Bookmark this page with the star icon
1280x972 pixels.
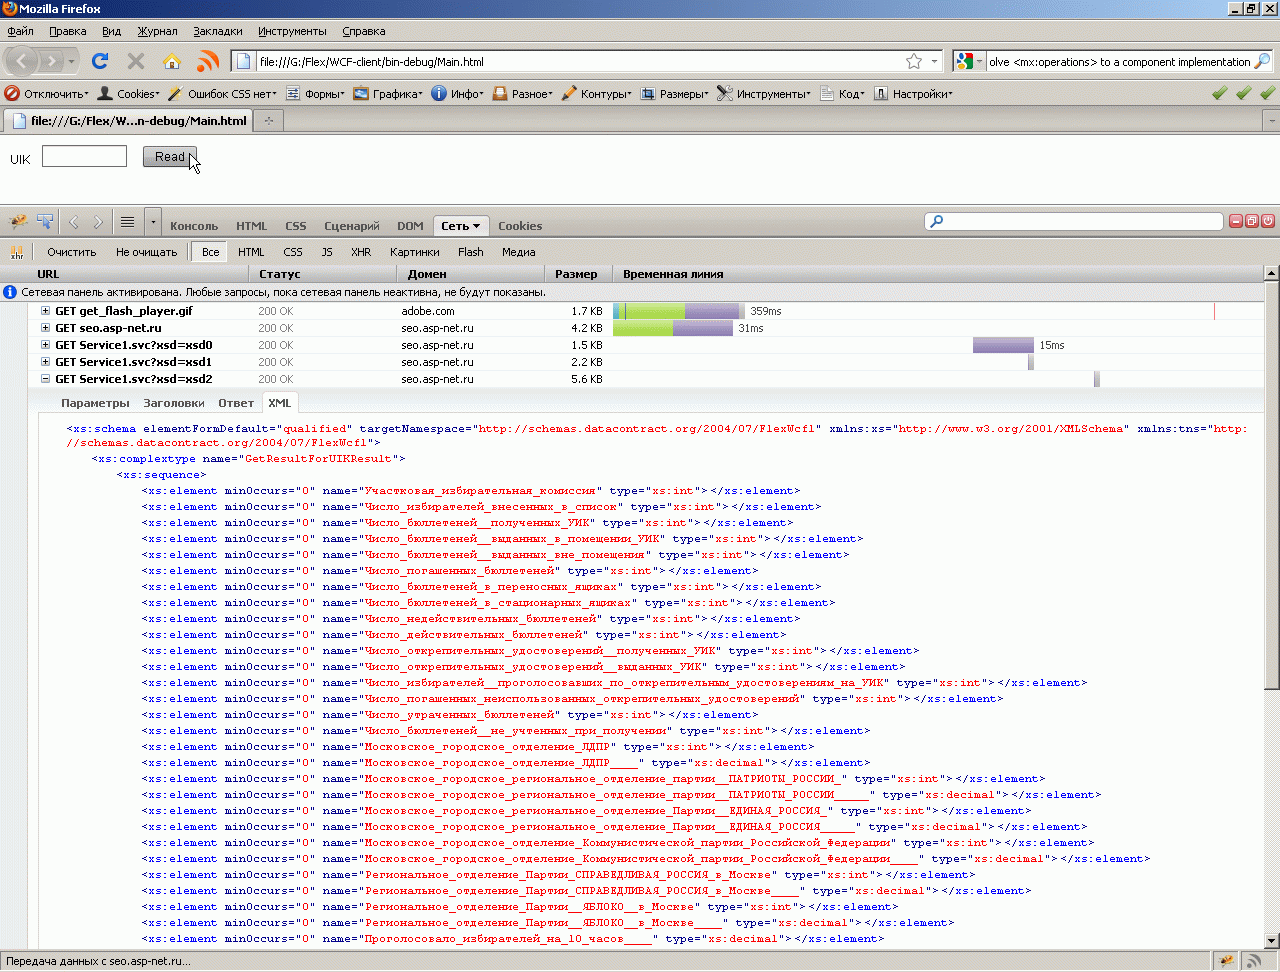[x=914, y=61]
